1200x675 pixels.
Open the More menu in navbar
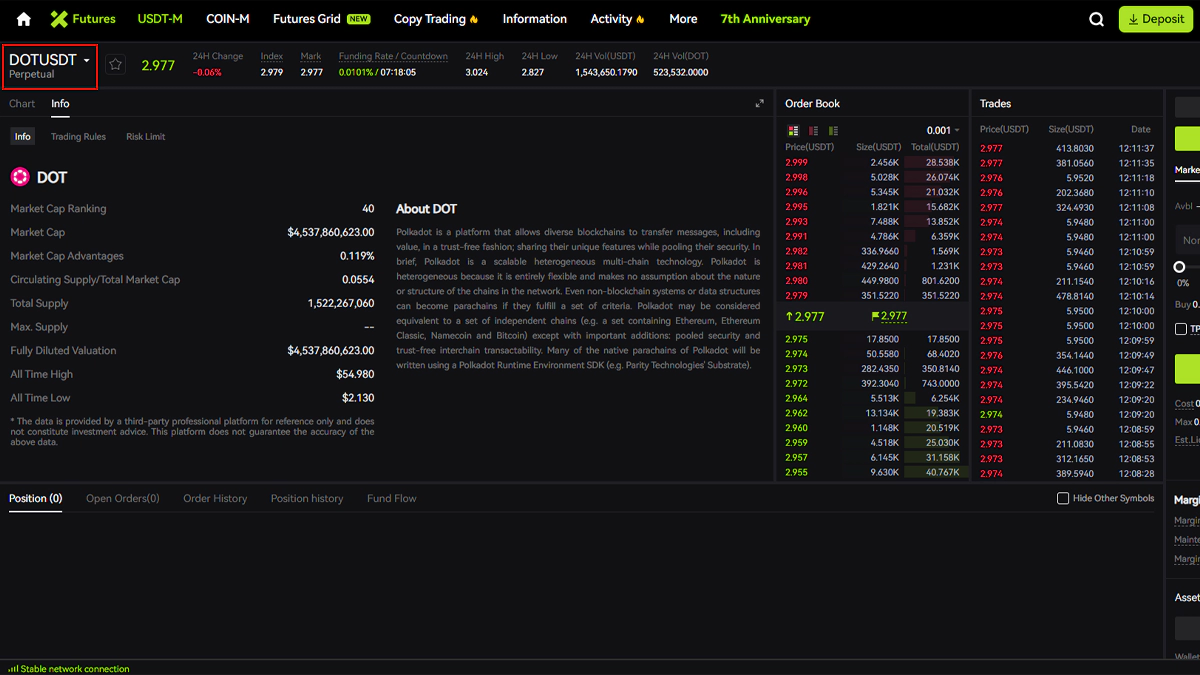683,19
